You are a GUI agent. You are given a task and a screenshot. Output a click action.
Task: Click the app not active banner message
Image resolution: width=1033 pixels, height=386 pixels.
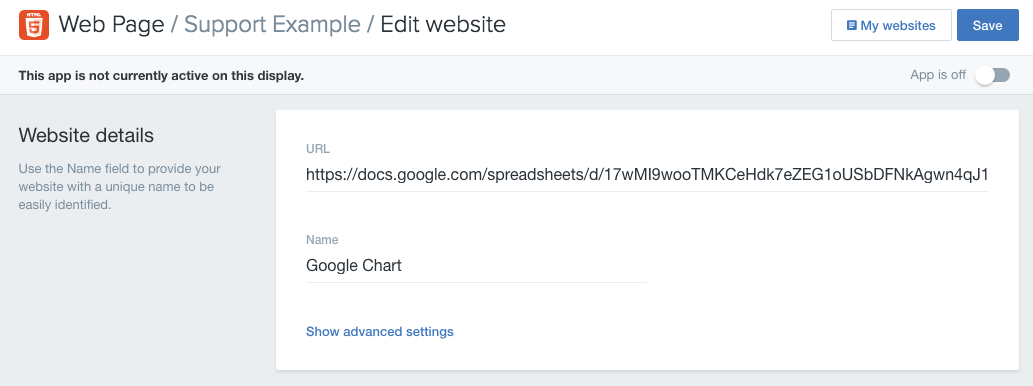(161, 76)
